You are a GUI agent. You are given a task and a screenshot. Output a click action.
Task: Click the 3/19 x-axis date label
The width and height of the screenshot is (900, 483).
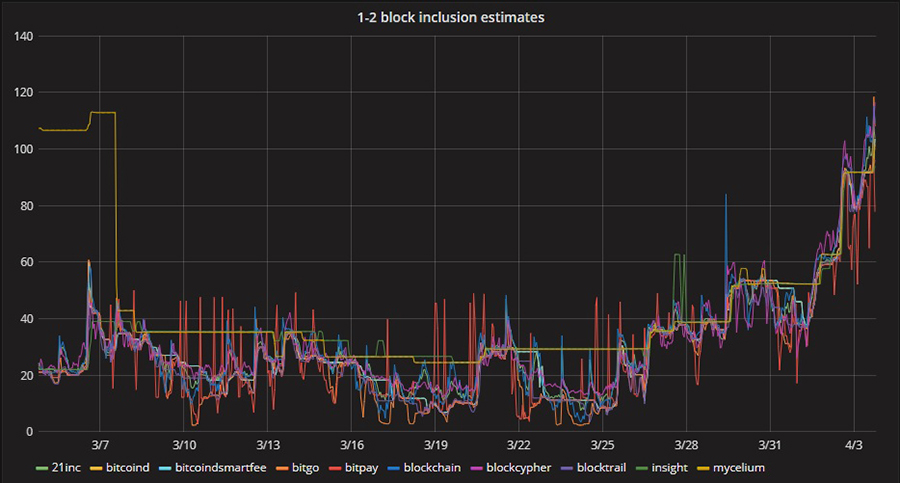coord(435,445)
